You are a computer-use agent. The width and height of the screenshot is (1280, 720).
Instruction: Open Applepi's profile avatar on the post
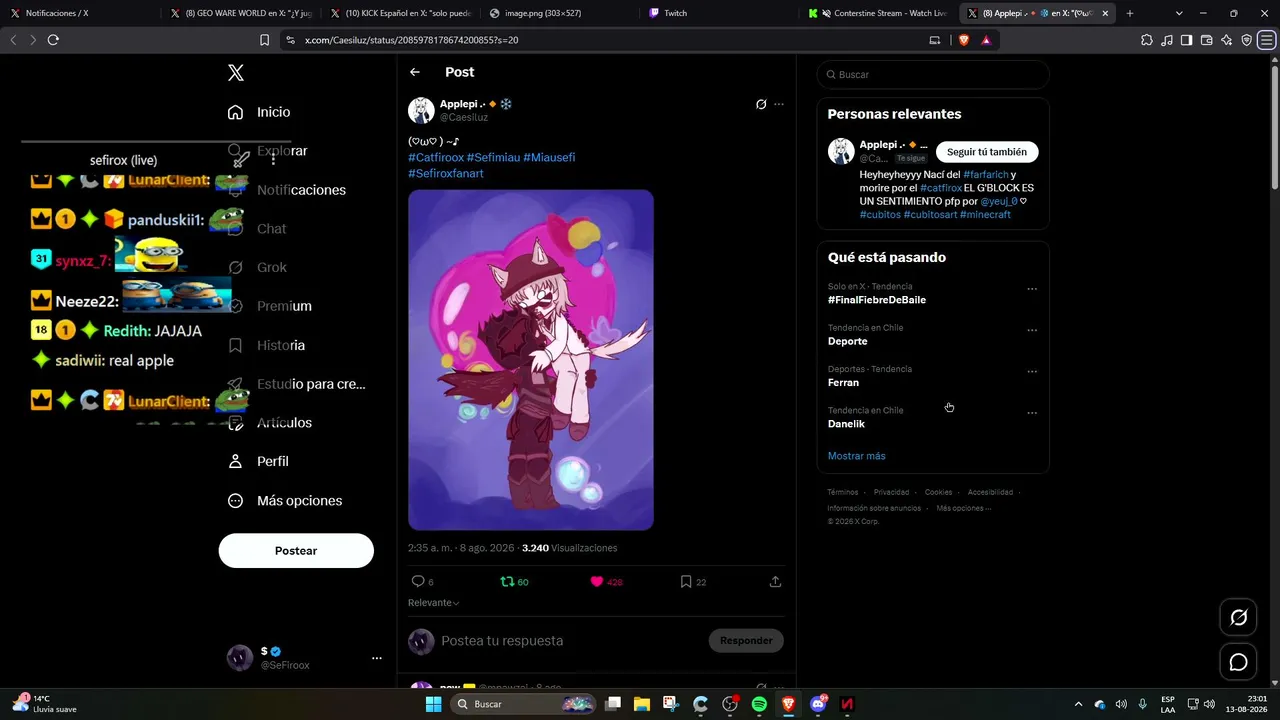tap(421, 110)
